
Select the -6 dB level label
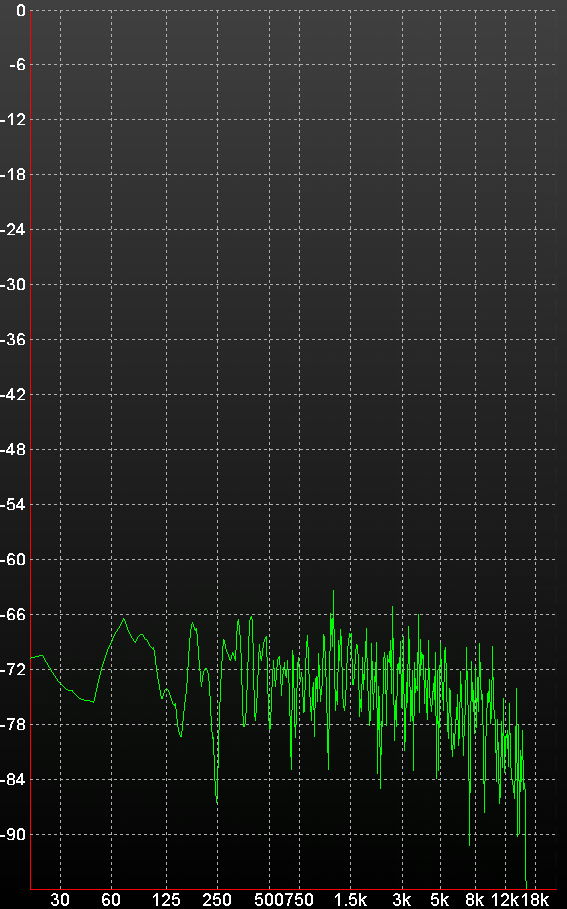click(17, 64)
